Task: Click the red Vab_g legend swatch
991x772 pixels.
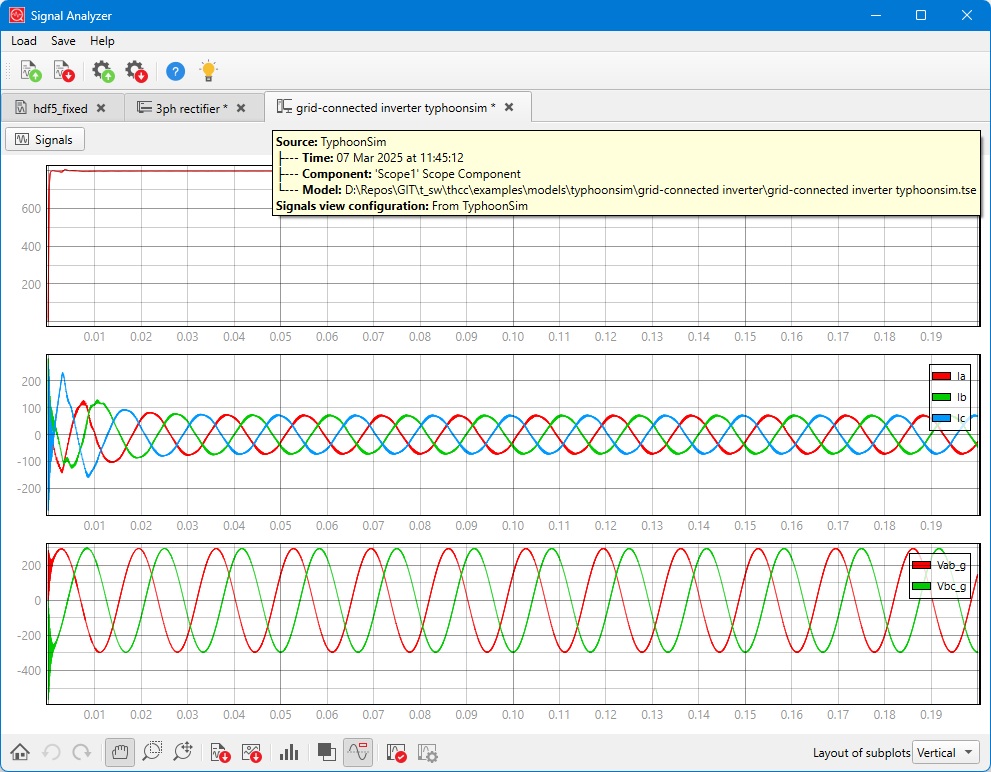Action: pos(923,566)
